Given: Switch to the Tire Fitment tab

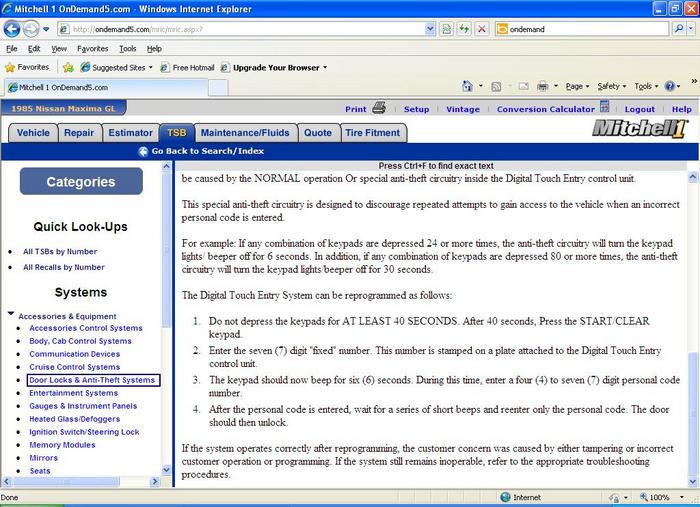Looking at the screenshot, I should point(373,133).
